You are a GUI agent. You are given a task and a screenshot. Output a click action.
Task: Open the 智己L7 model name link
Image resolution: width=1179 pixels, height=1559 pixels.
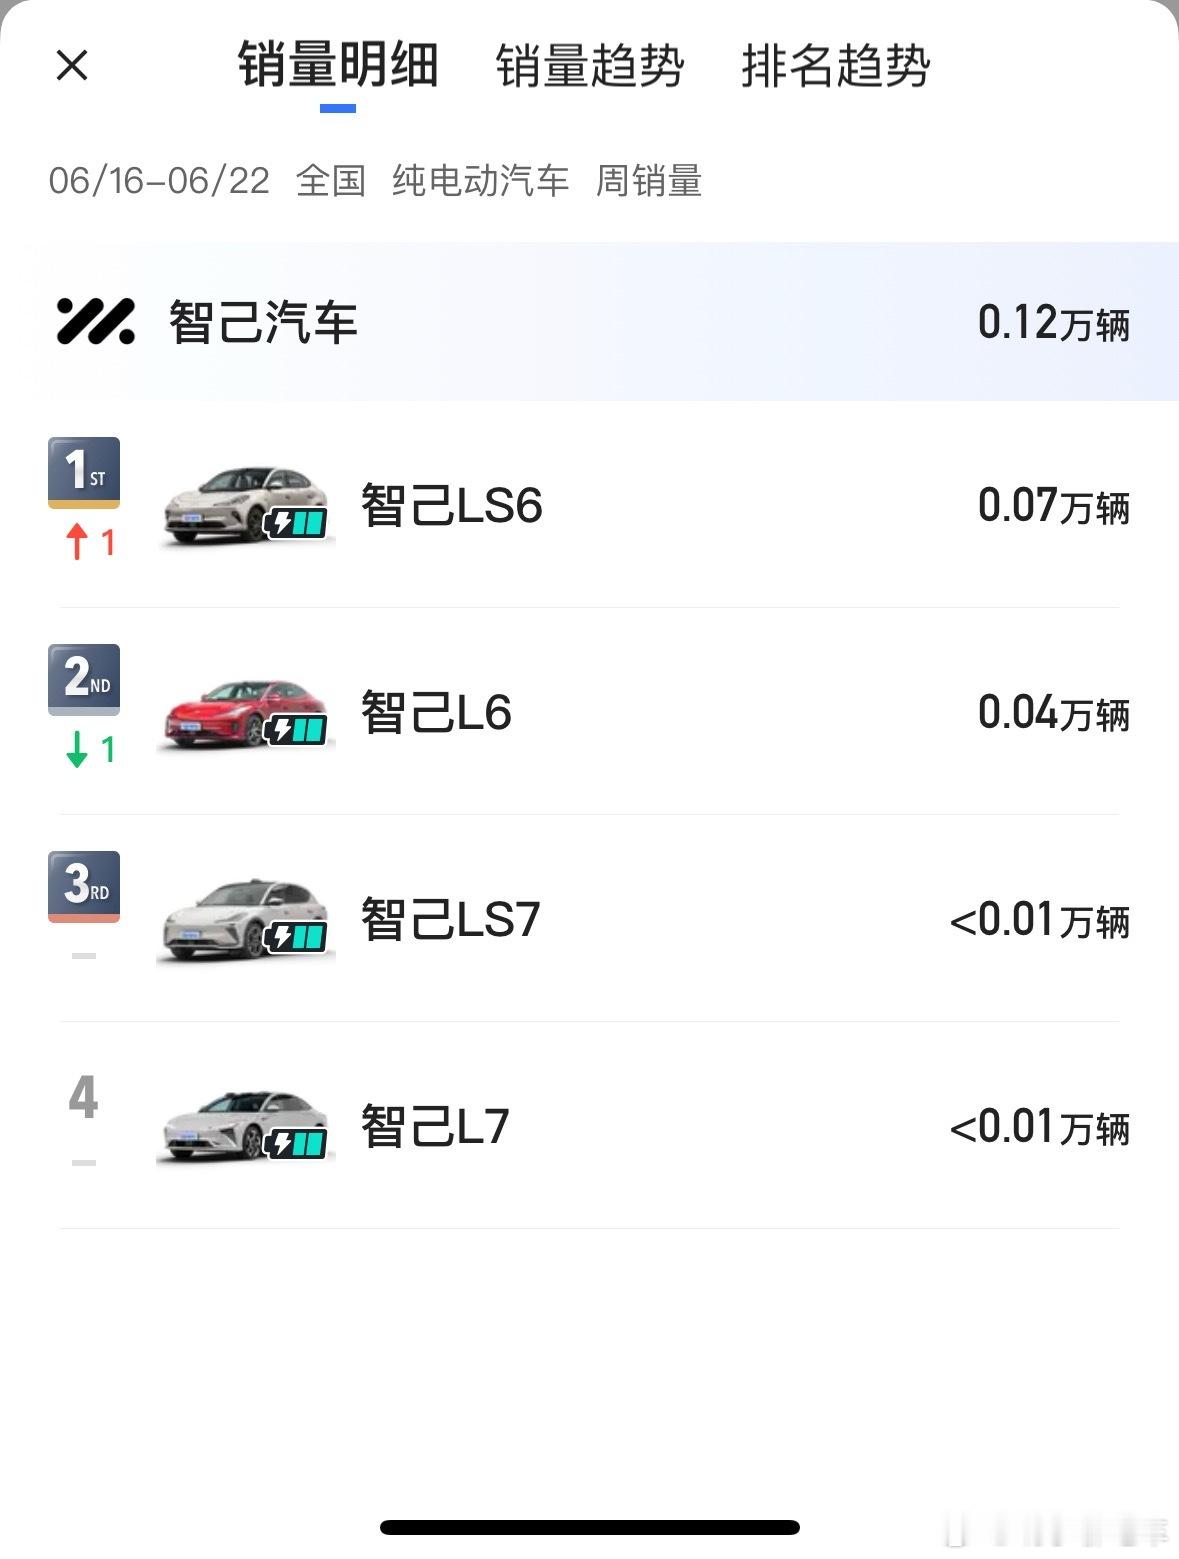435,1127
